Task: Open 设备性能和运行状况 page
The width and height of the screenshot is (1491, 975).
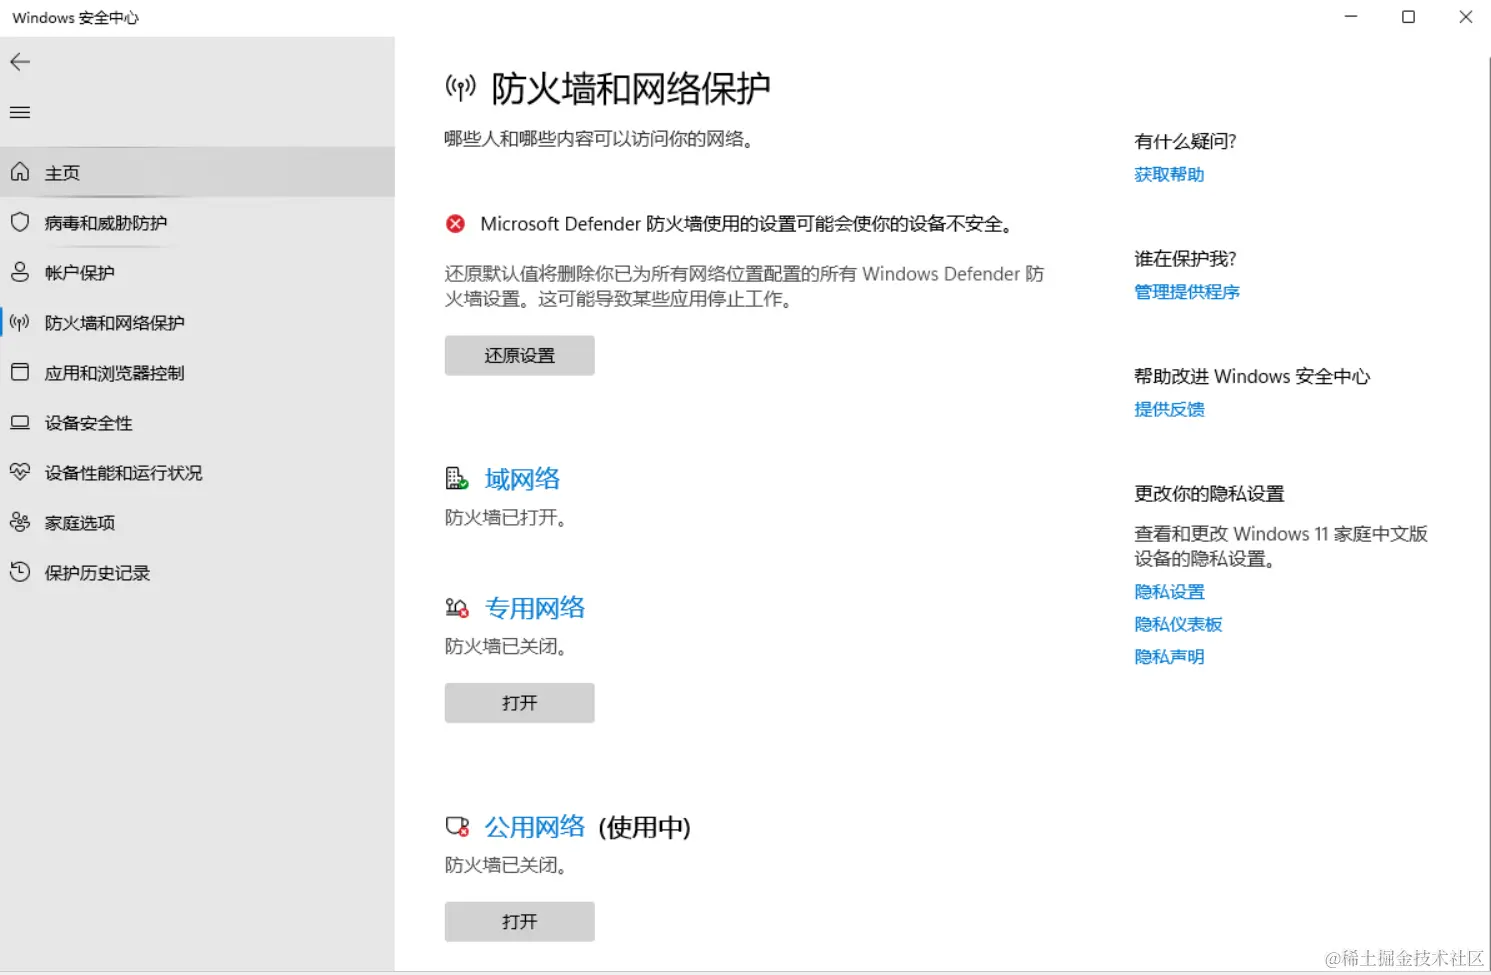Action: (197, 472)
